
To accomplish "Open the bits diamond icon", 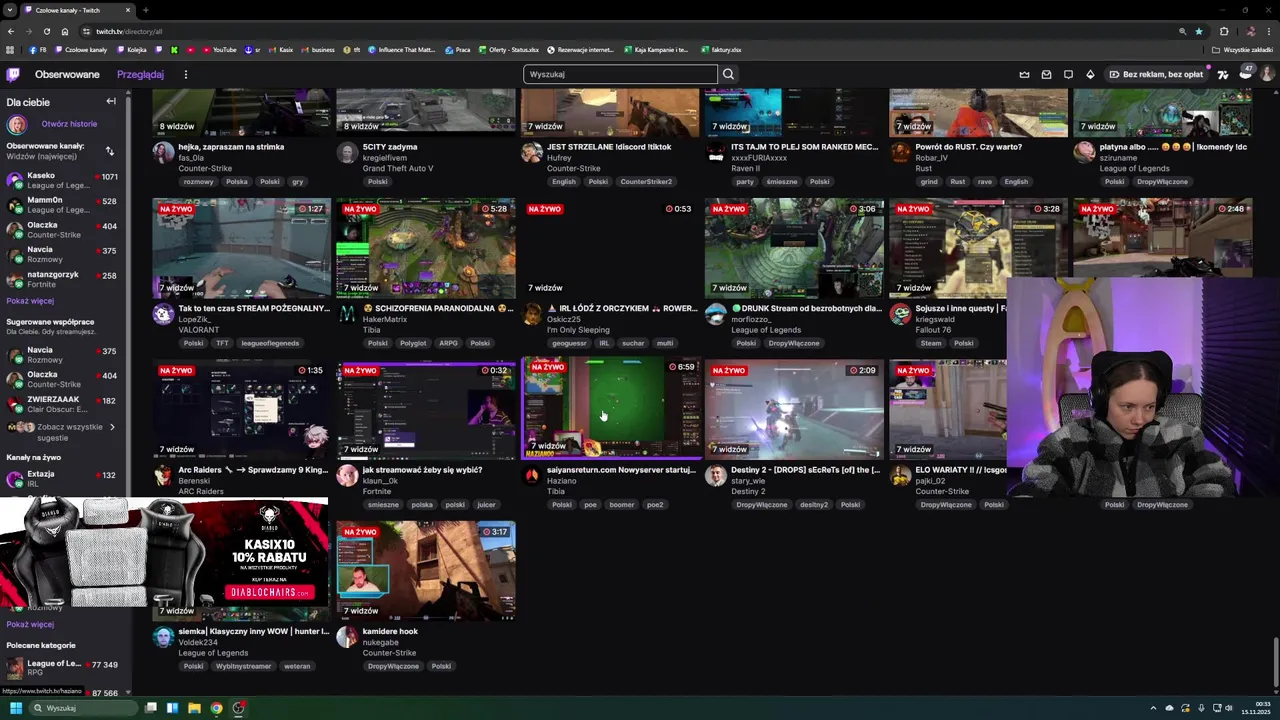I will (1090, 74).
